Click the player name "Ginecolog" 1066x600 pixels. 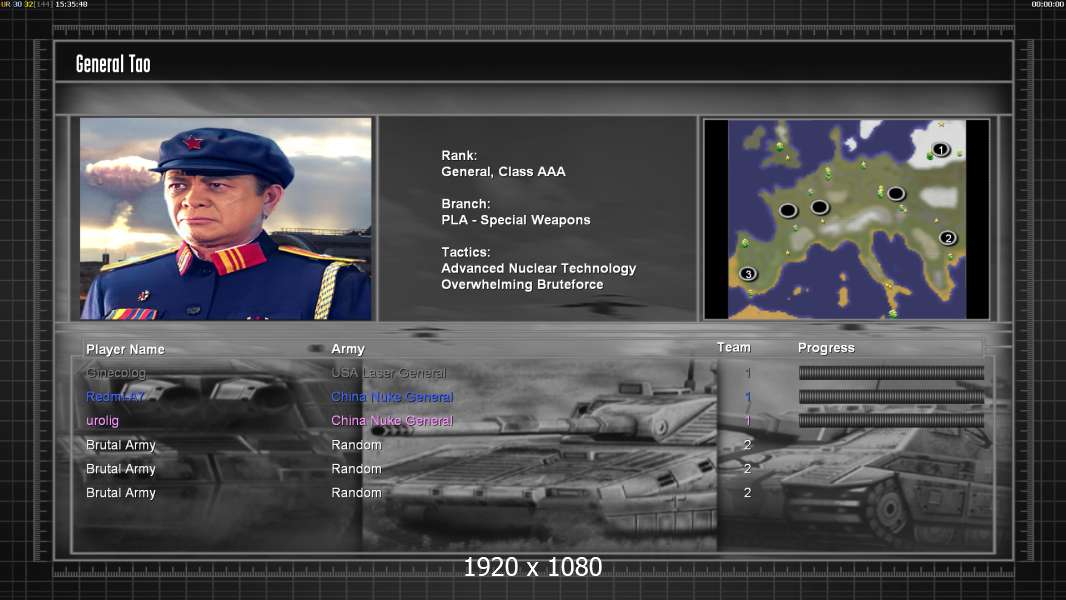pyautogui.click(x=116, y=373)
